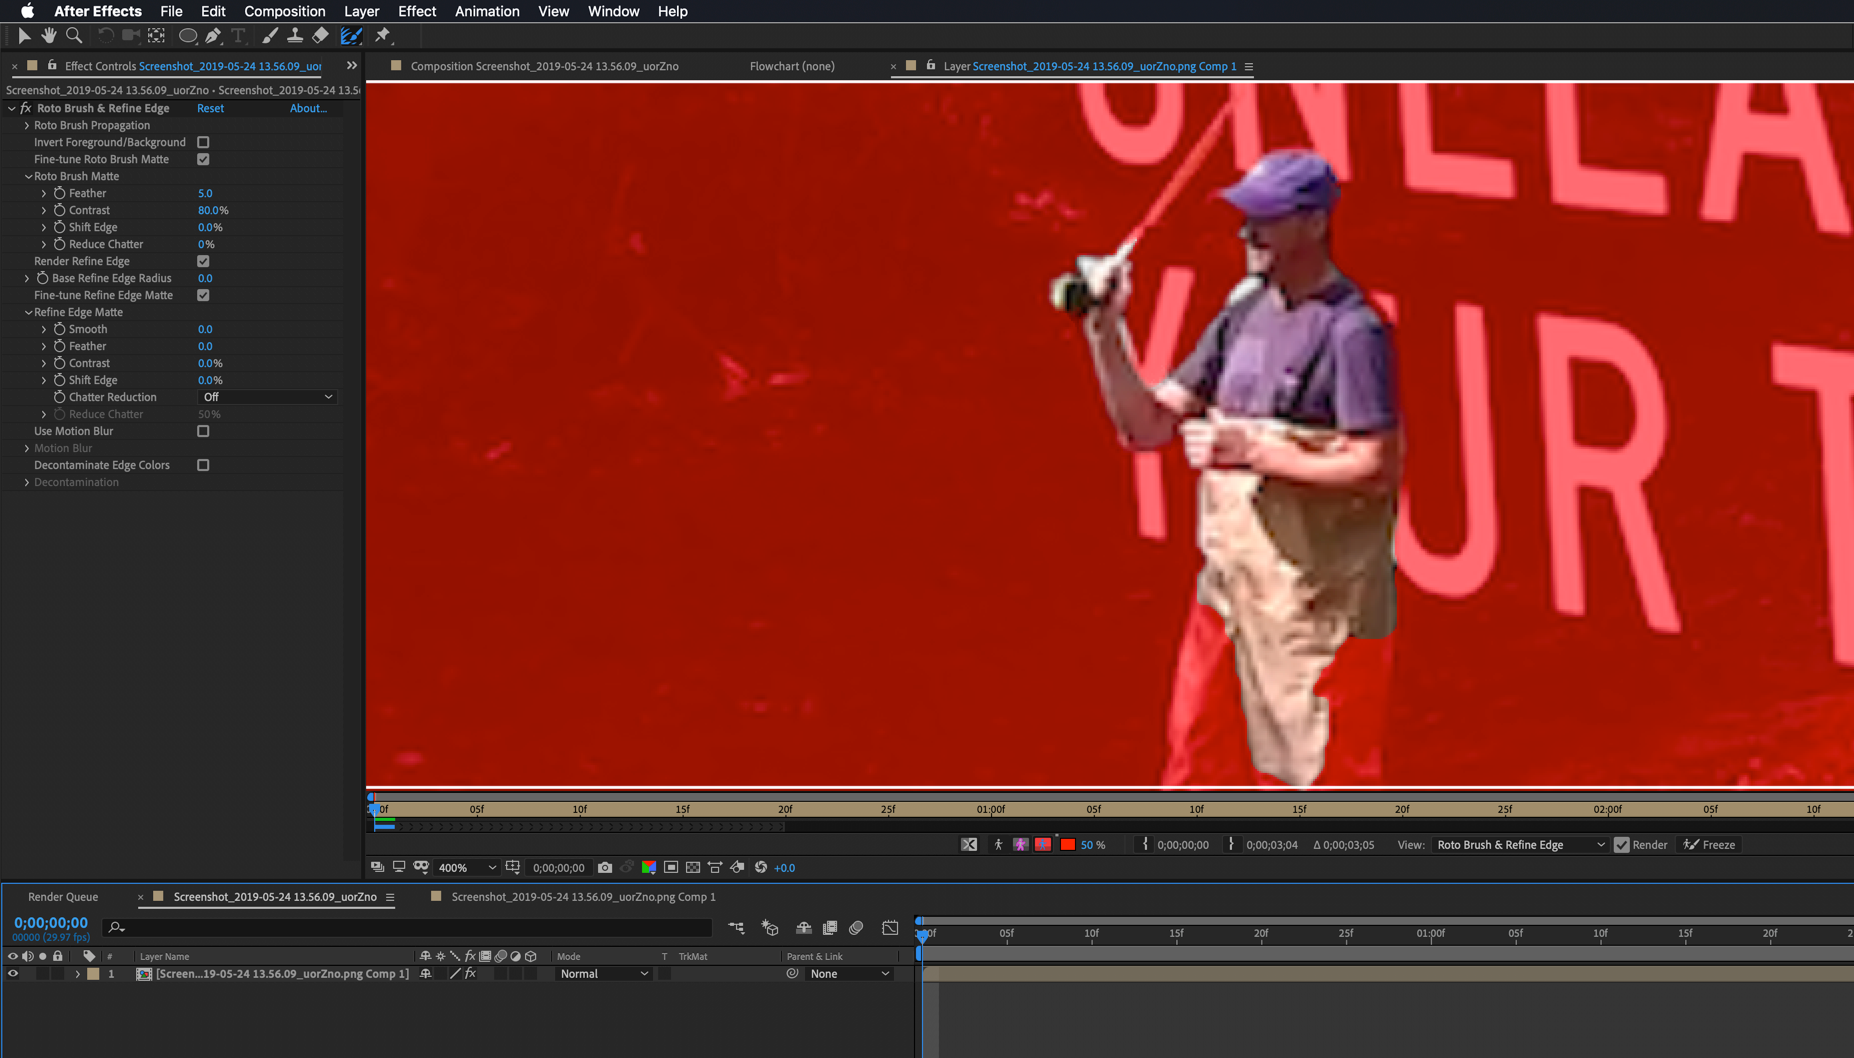Toggle alpha overlay view button
Screen dimensions: 1854x1058
tap(1043, 845)
